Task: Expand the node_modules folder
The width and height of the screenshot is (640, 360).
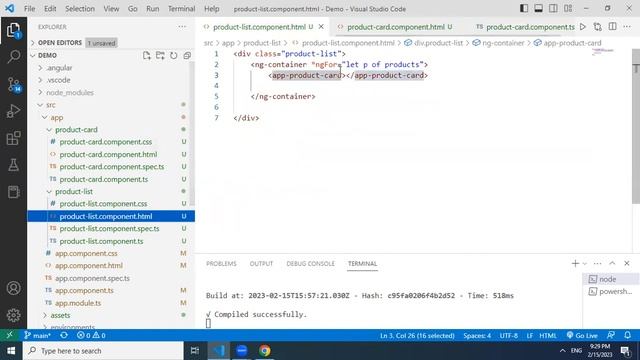Action: click(x=70, y=93)
